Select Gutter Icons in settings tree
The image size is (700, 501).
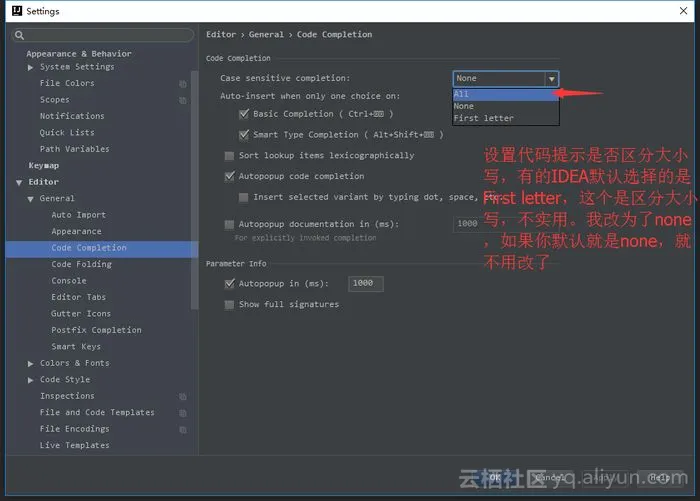click(x=81, y=313)
